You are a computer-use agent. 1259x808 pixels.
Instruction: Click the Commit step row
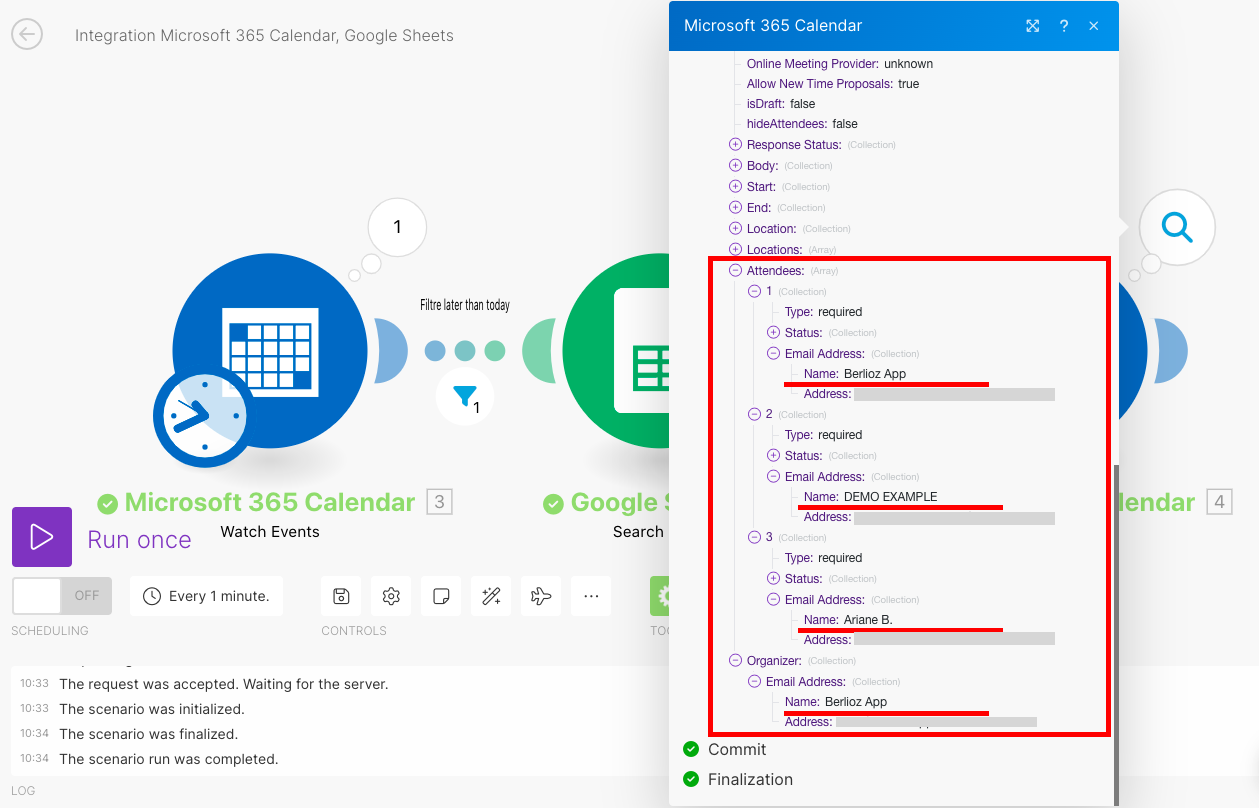coord(725,749)
